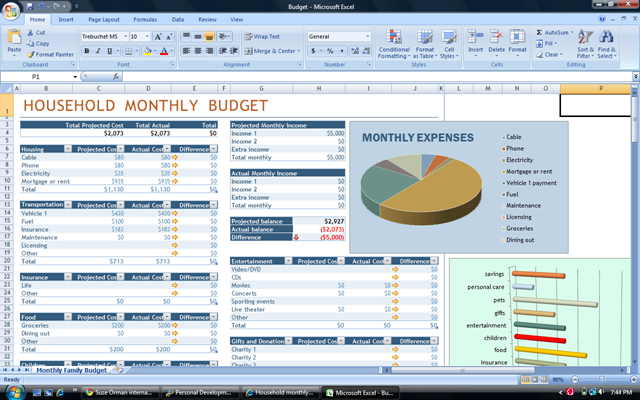The height and width of the screenshot is (400, 640).
Task: Click the Fill down icon
Action: tap(539, 43)
